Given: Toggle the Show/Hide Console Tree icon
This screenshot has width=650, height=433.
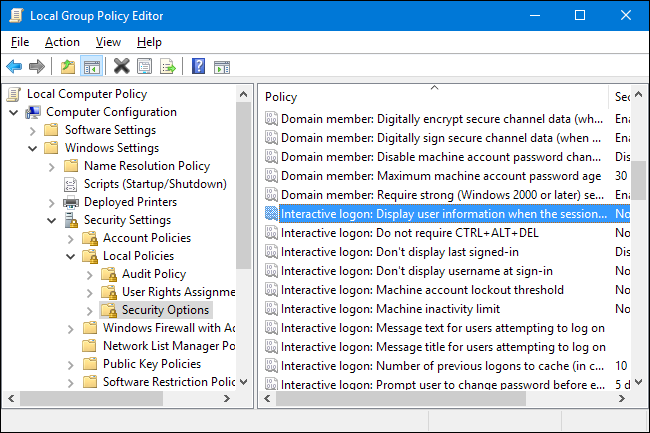Looking at the screenshot, I should (91, 66).
